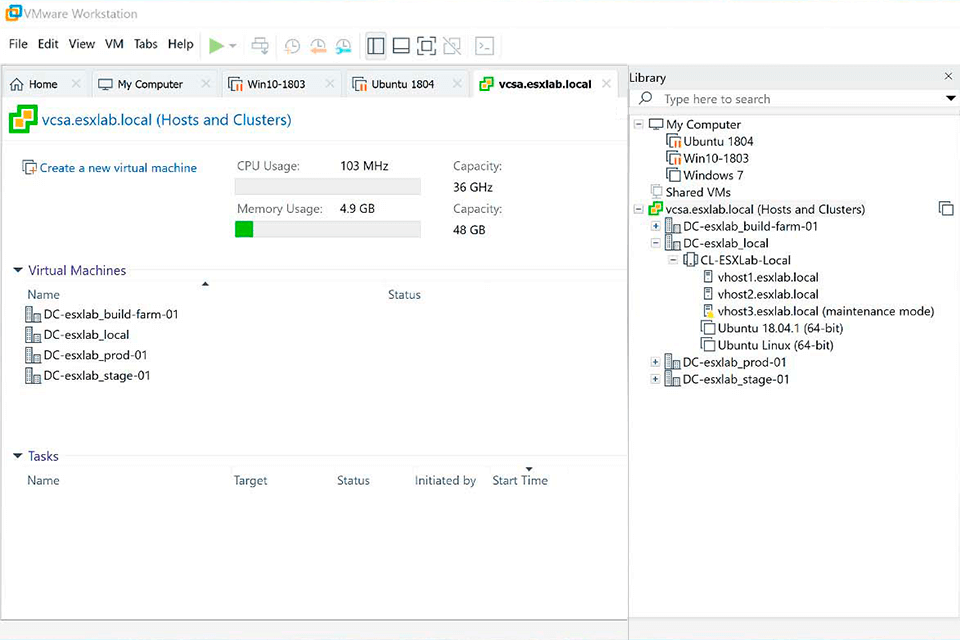This screenshot has width=960, height=640.
Task: Close the Library panel
Action: [948, 76]
